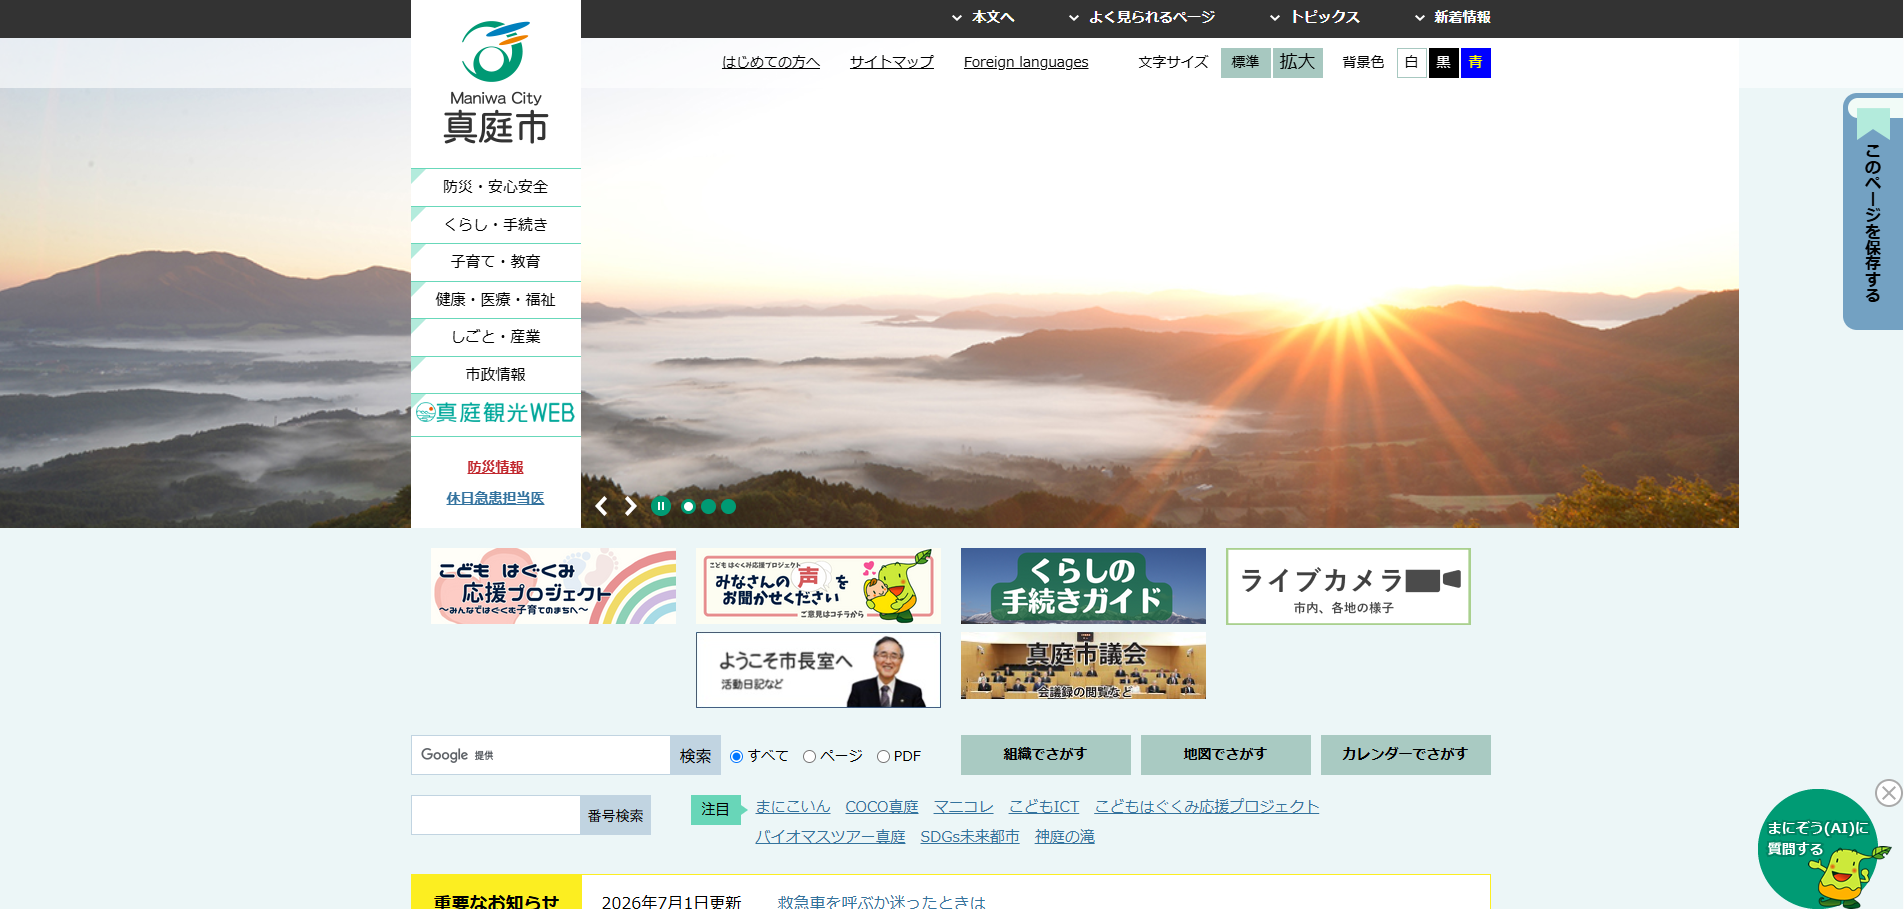Open the Foreign languages link

[1026, 62]
